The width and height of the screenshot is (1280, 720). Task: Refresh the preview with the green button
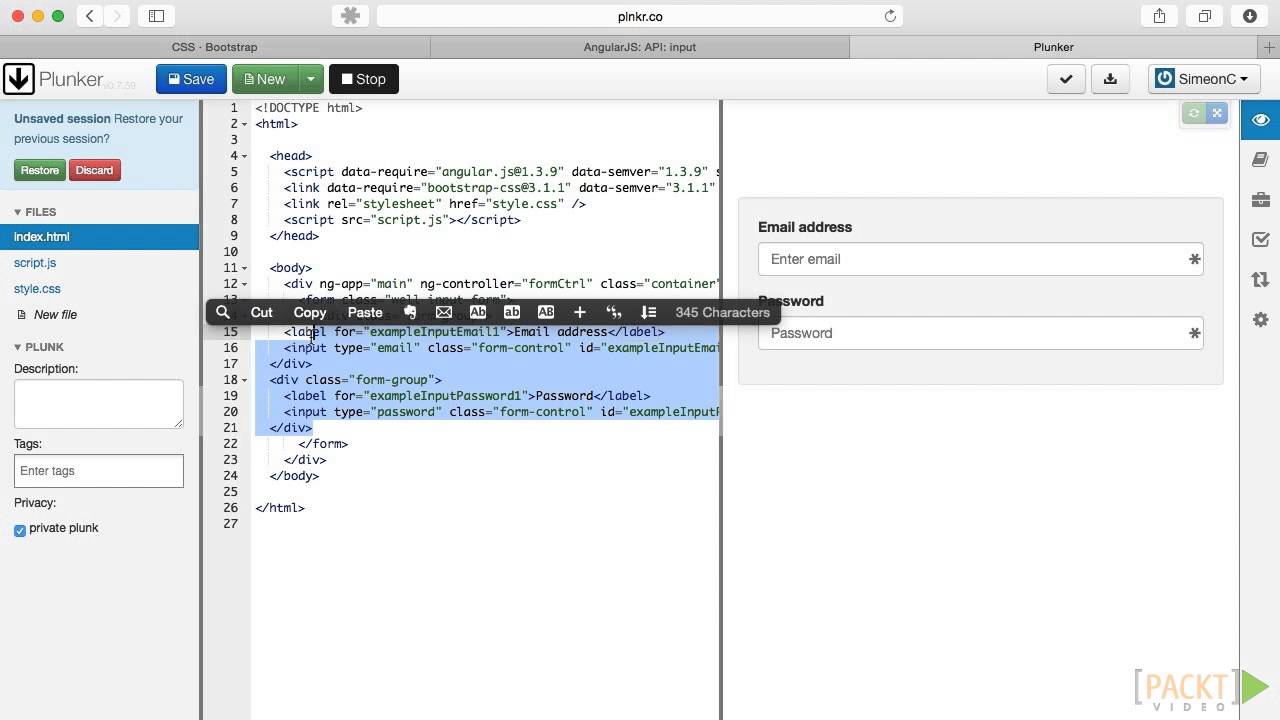click(x=1193, y=113)
